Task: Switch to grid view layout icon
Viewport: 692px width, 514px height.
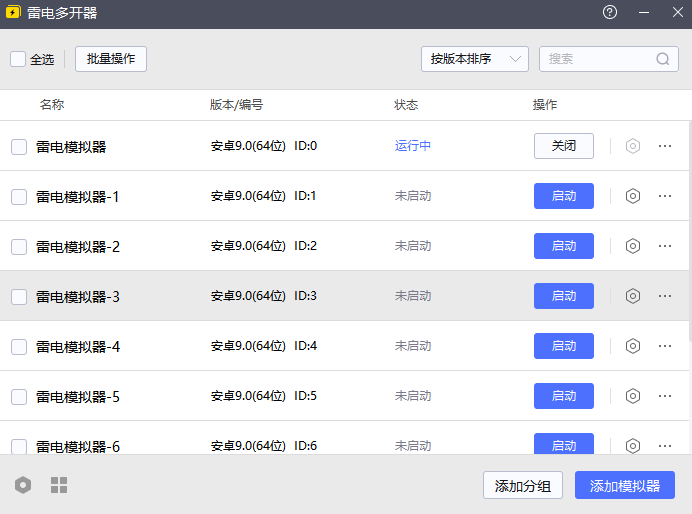Action: [x=59, y=485]
